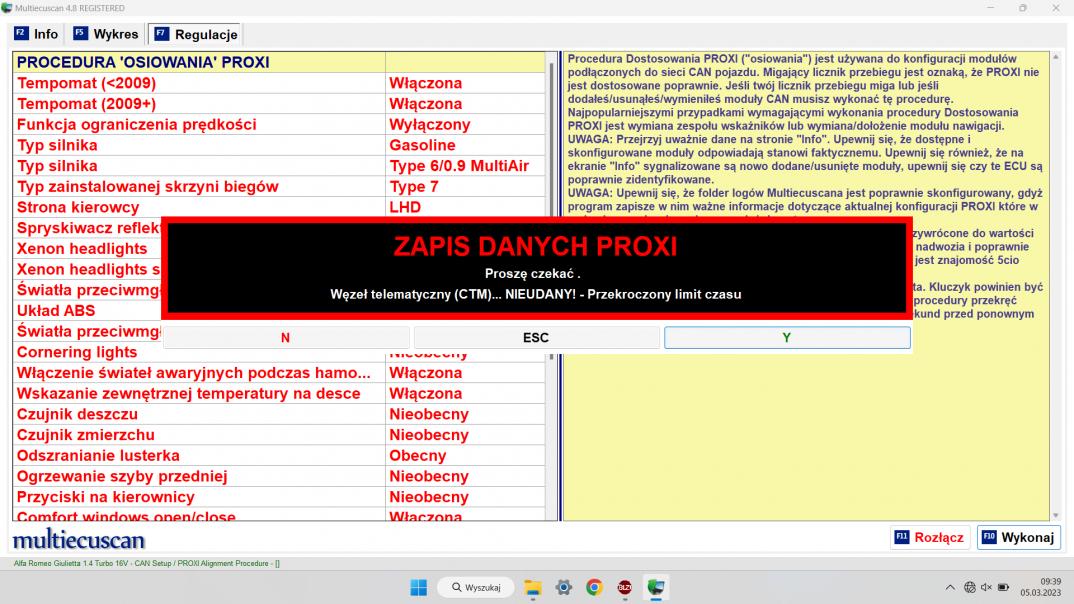Click the ZAPIS DANYCH PROXI heading

click(536, 247)
